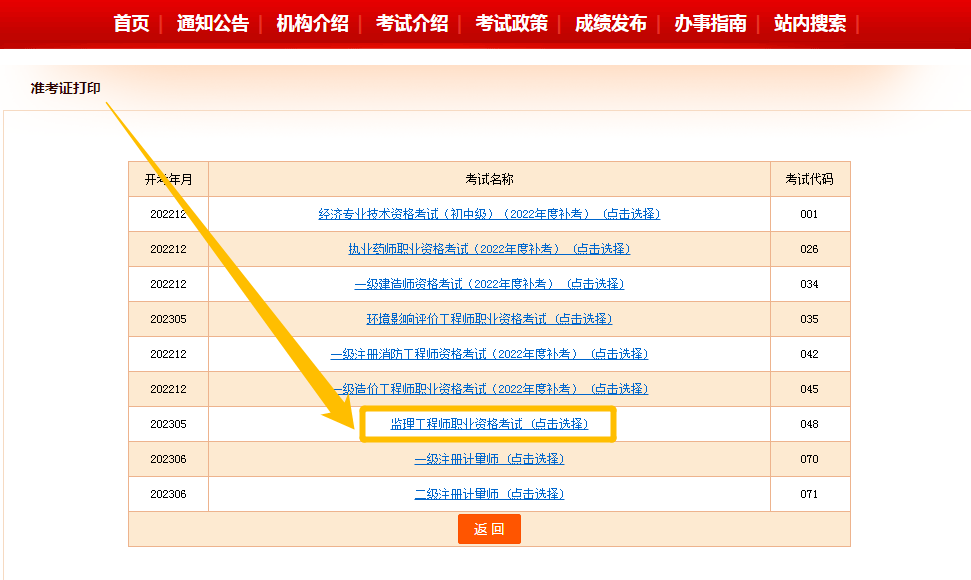971x580 pixels.
Task: Click exam code 048 cell
Action: click(x=809, y=424)
